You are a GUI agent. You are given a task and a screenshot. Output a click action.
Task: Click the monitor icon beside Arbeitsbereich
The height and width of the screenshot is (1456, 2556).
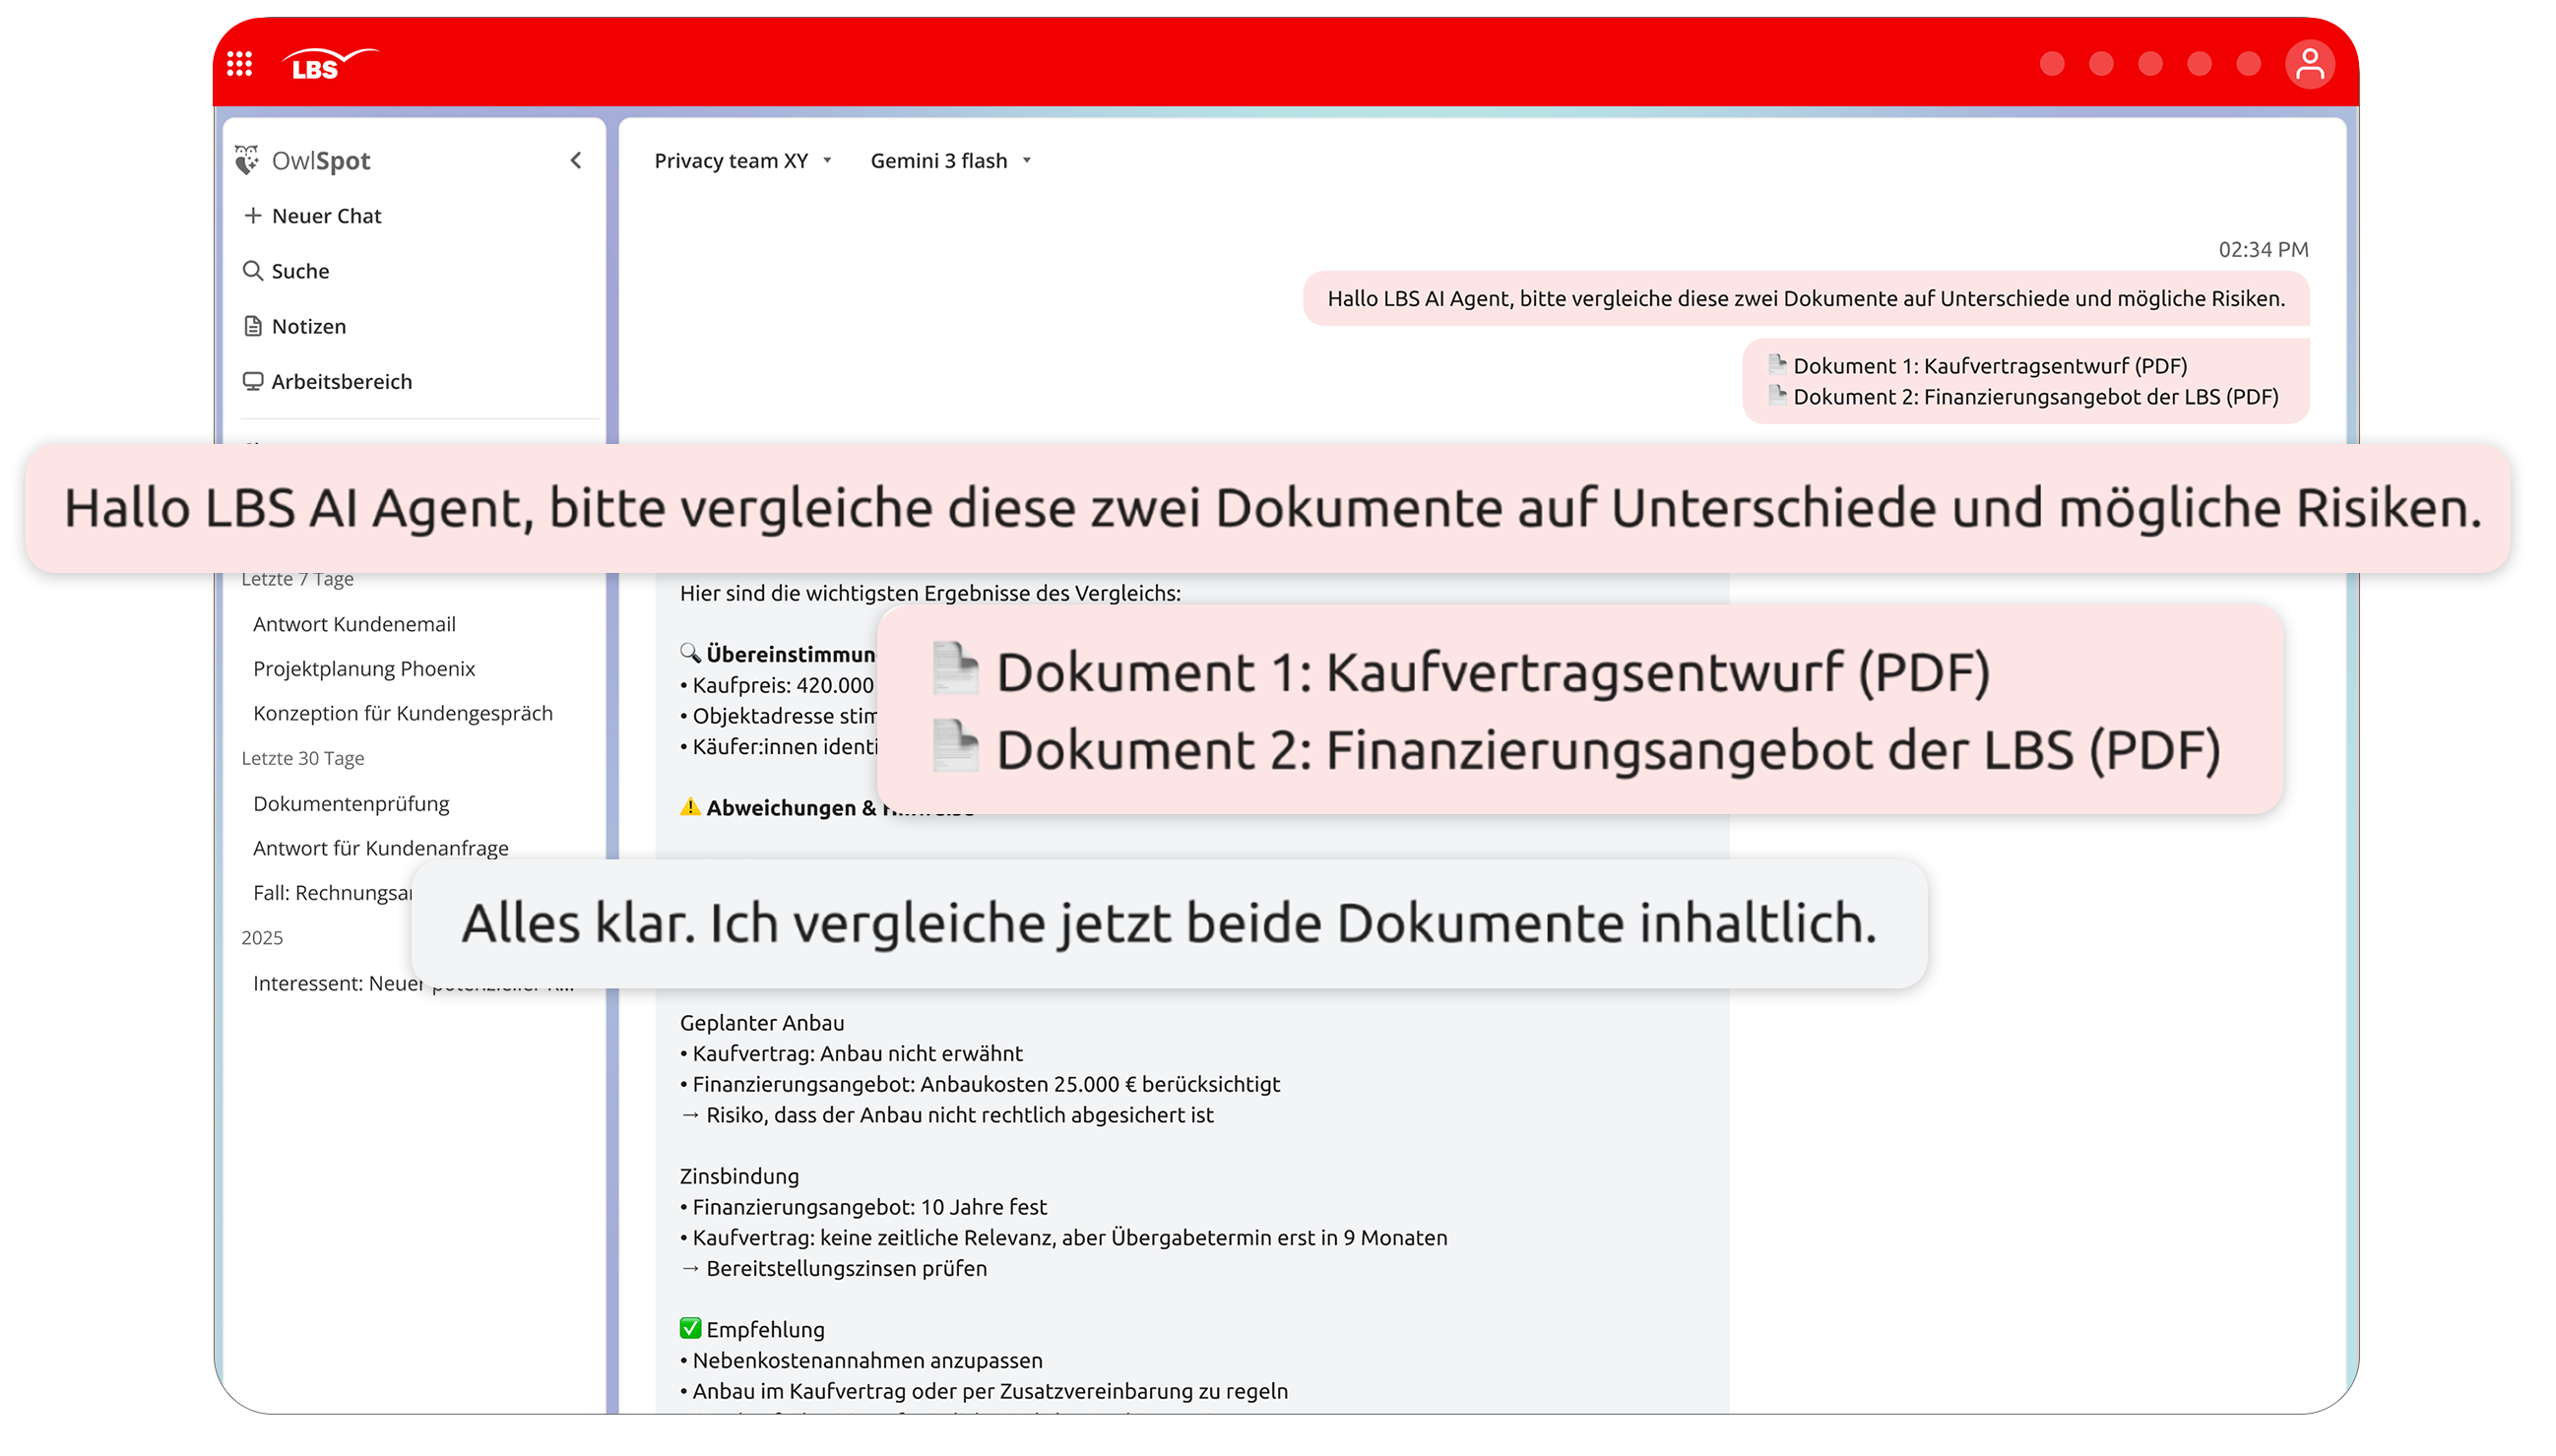click(x=253, y=381)
